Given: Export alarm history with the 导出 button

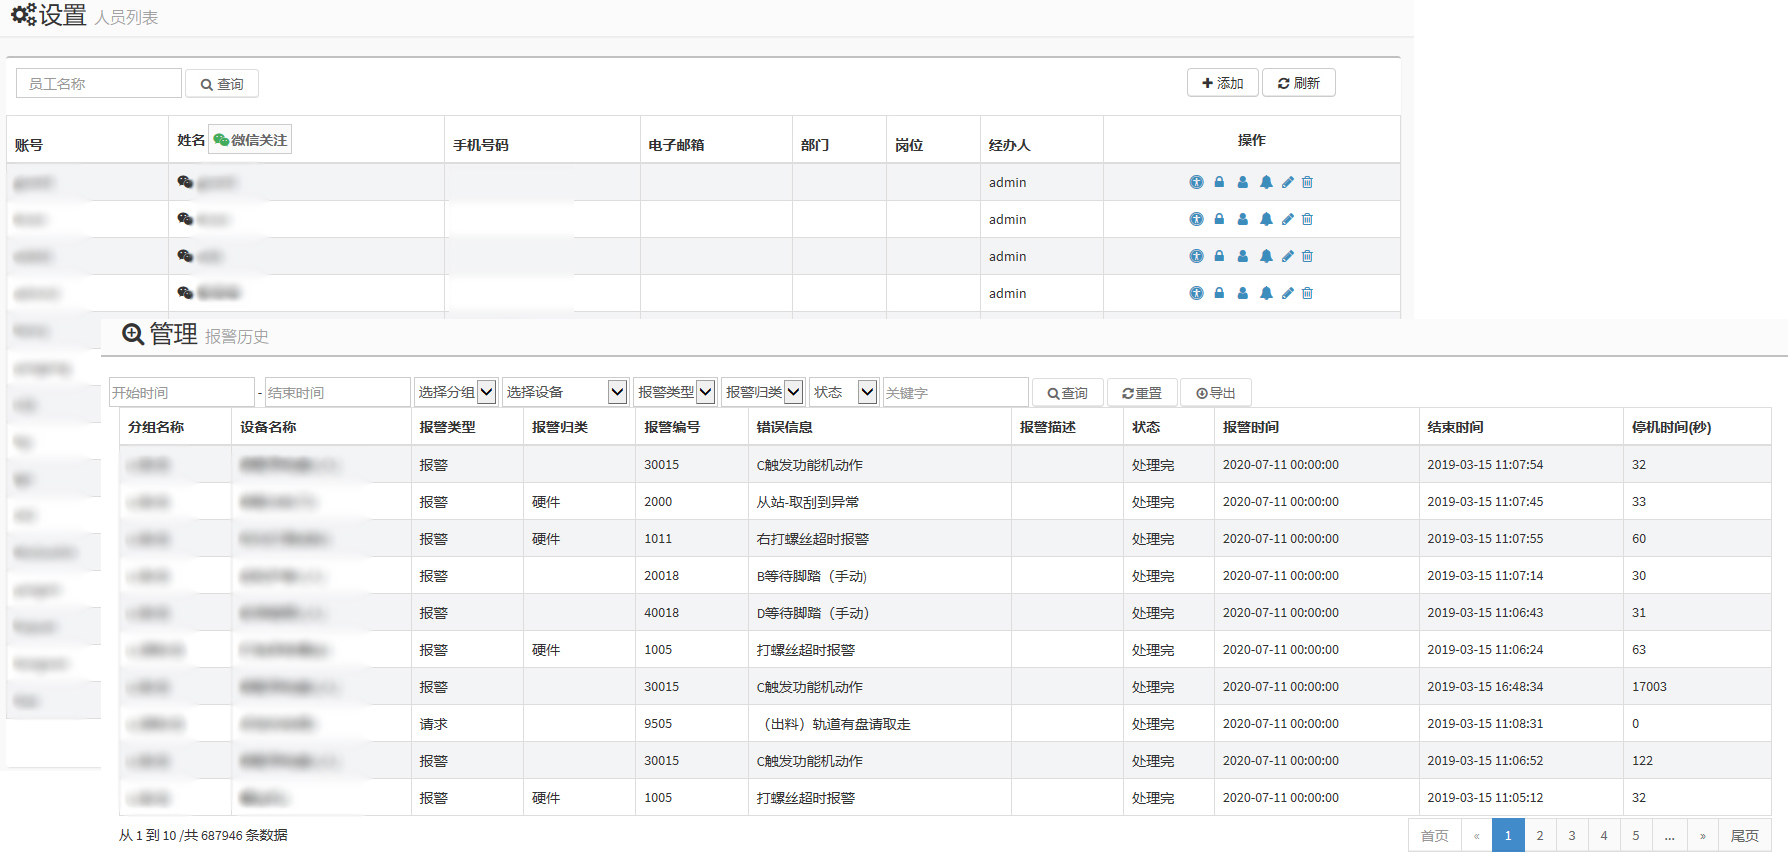Looking at the screenshot, I should 1215,393.
